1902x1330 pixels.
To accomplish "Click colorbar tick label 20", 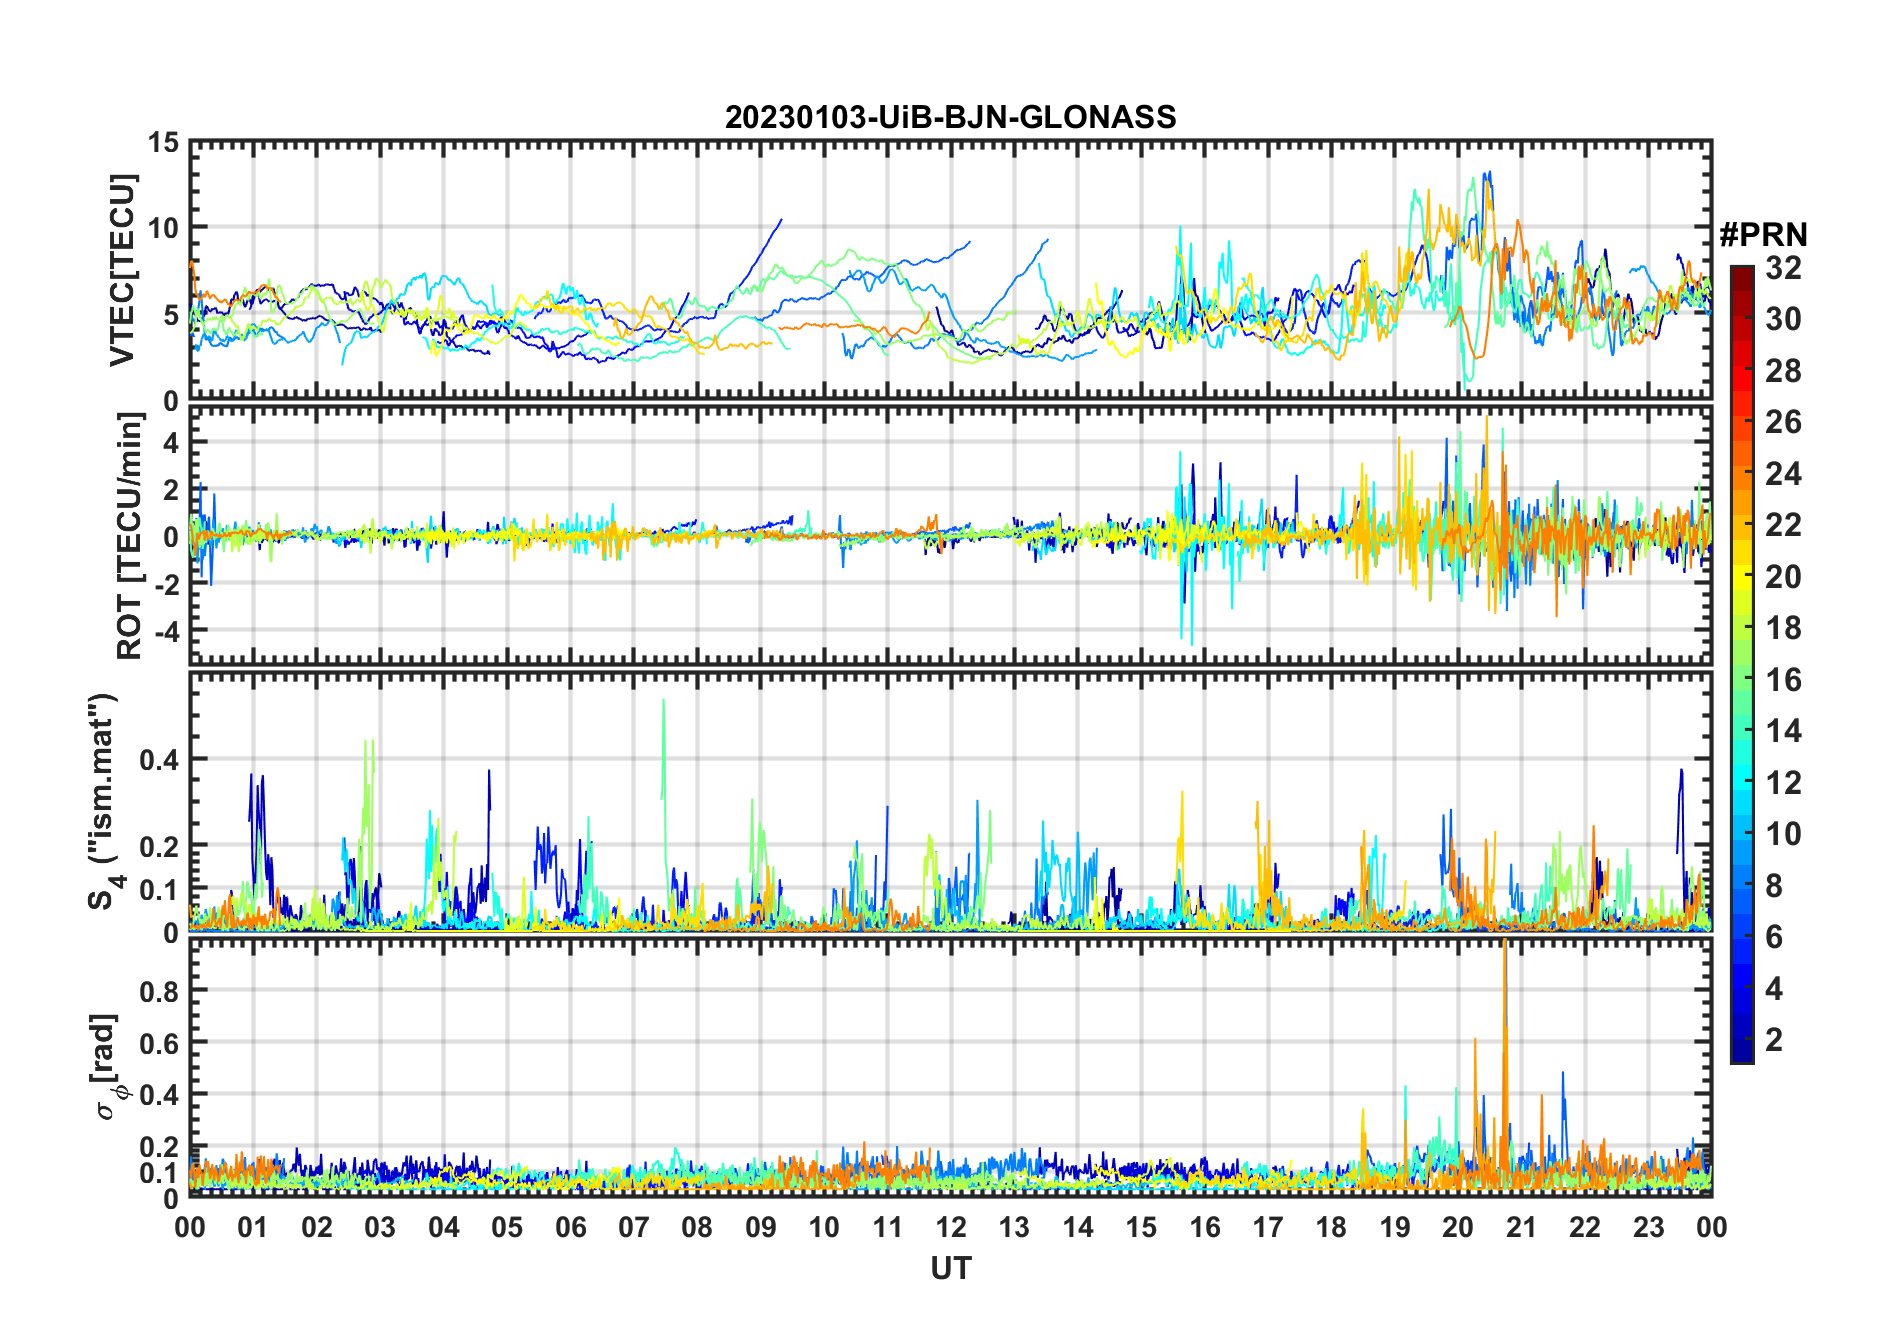I will 1783,576.
